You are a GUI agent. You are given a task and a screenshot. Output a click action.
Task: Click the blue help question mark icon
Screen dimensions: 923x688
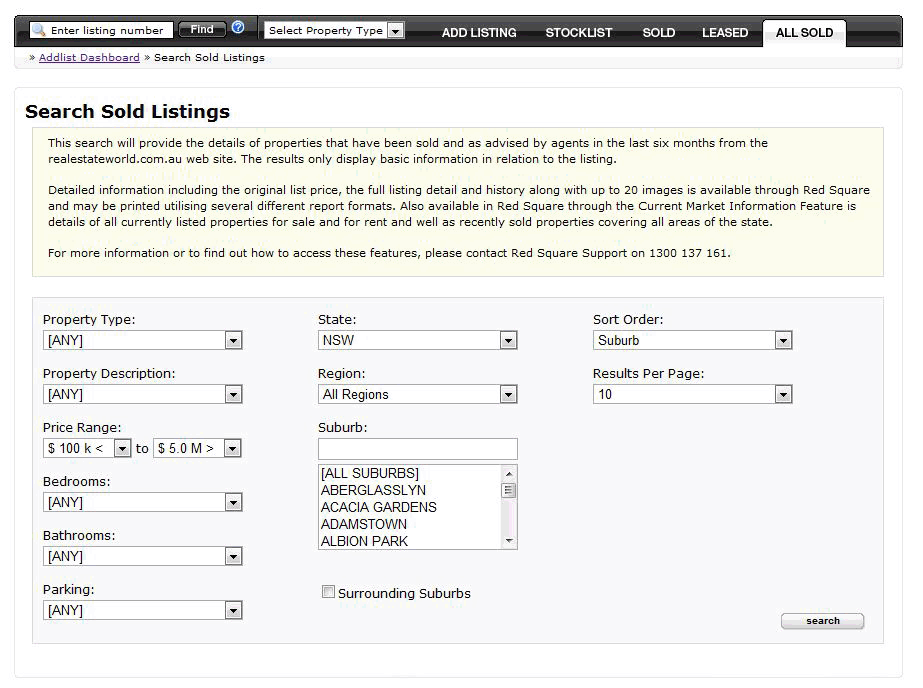click(x=238, y=28)
